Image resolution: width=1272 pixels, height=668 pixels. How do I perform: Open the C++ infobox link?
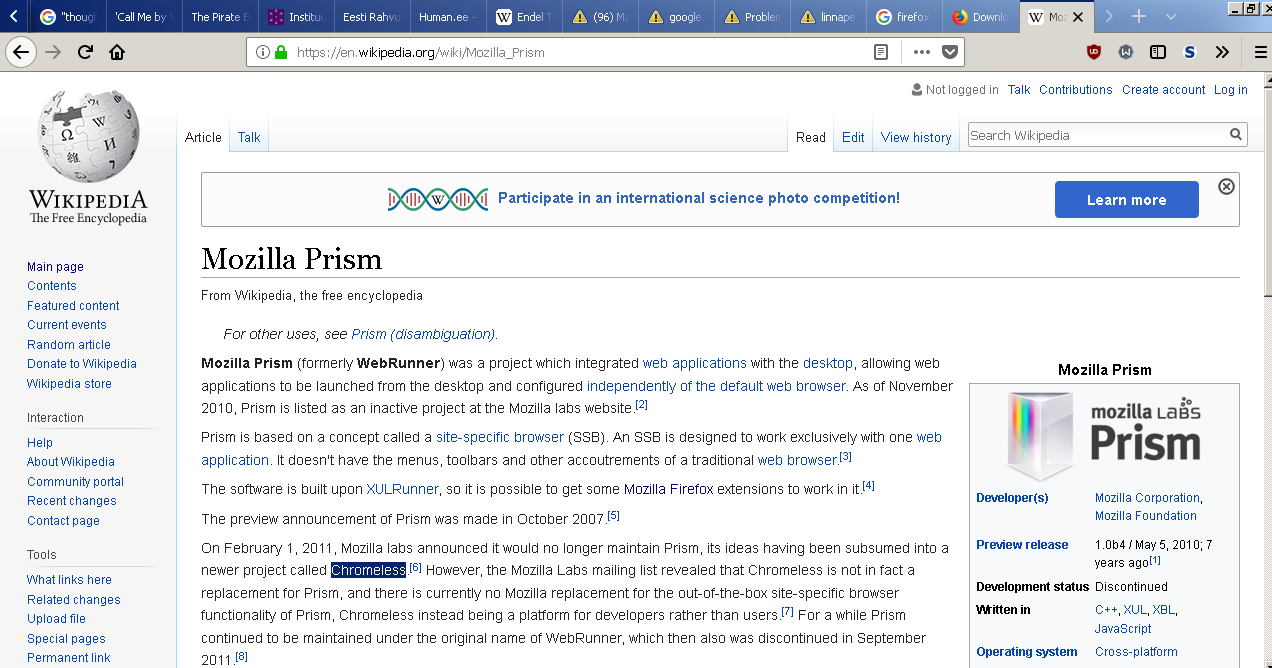1106,610
